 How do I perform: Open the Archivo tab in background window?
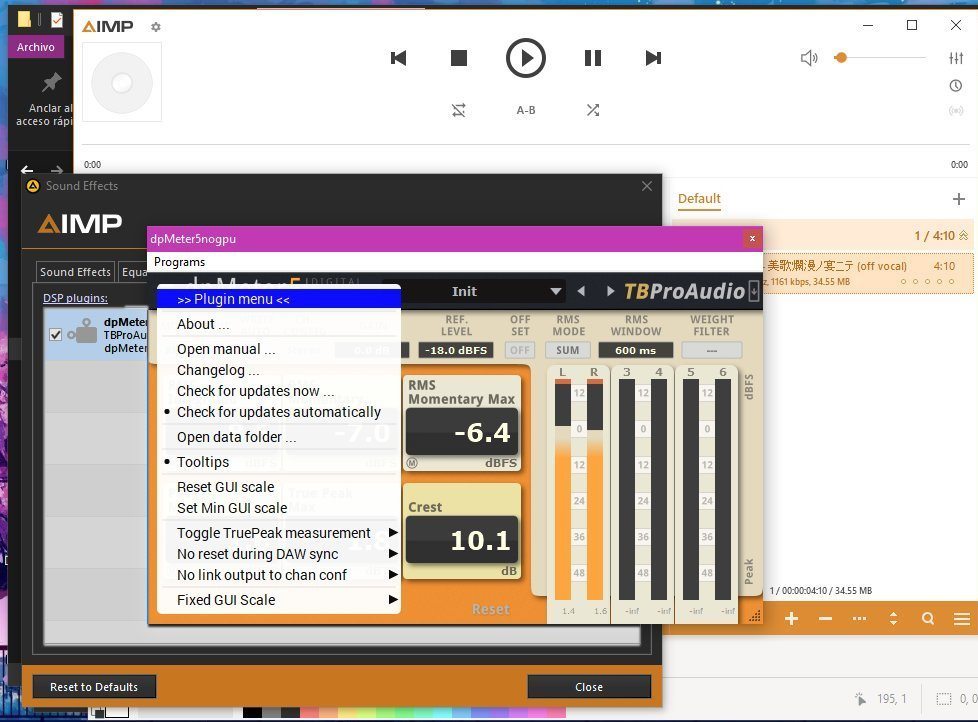click(36, 47)
